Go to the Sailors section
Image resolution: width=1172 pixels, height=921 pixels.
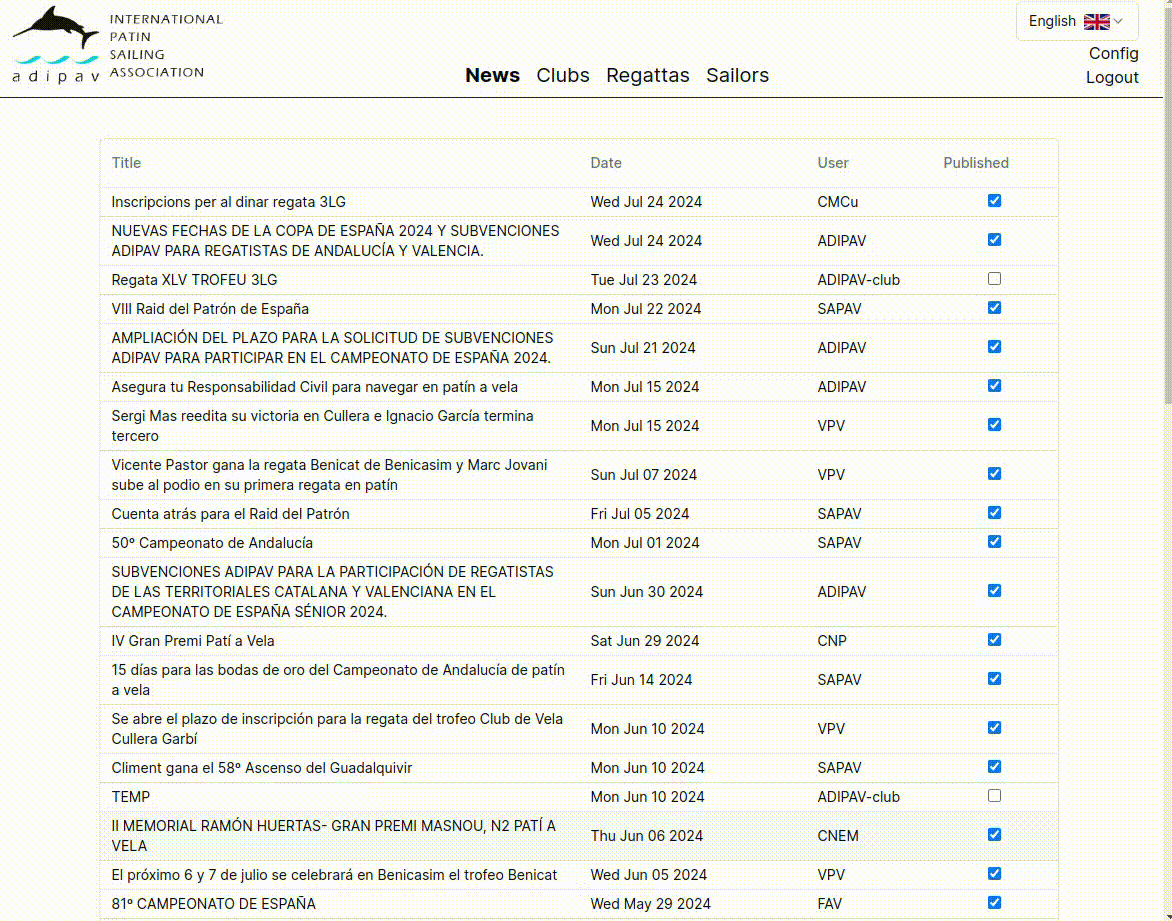(737, 75)
